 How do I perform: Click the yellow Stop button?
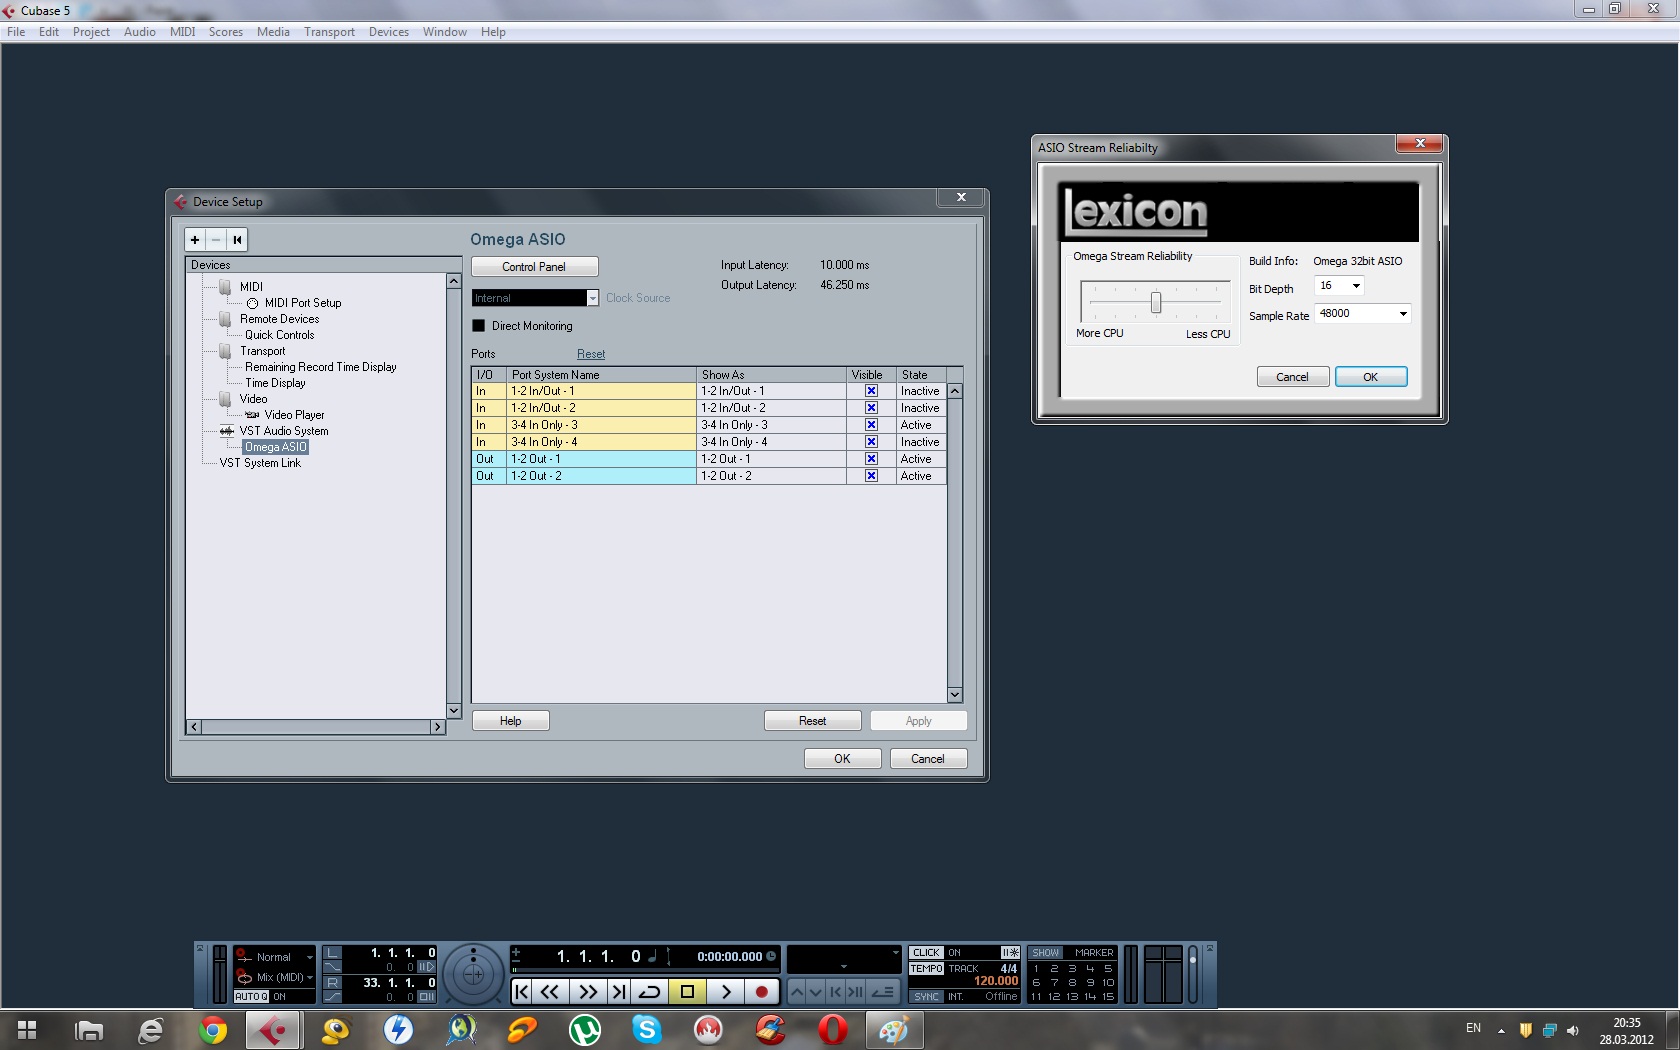(x=687, y=992)
